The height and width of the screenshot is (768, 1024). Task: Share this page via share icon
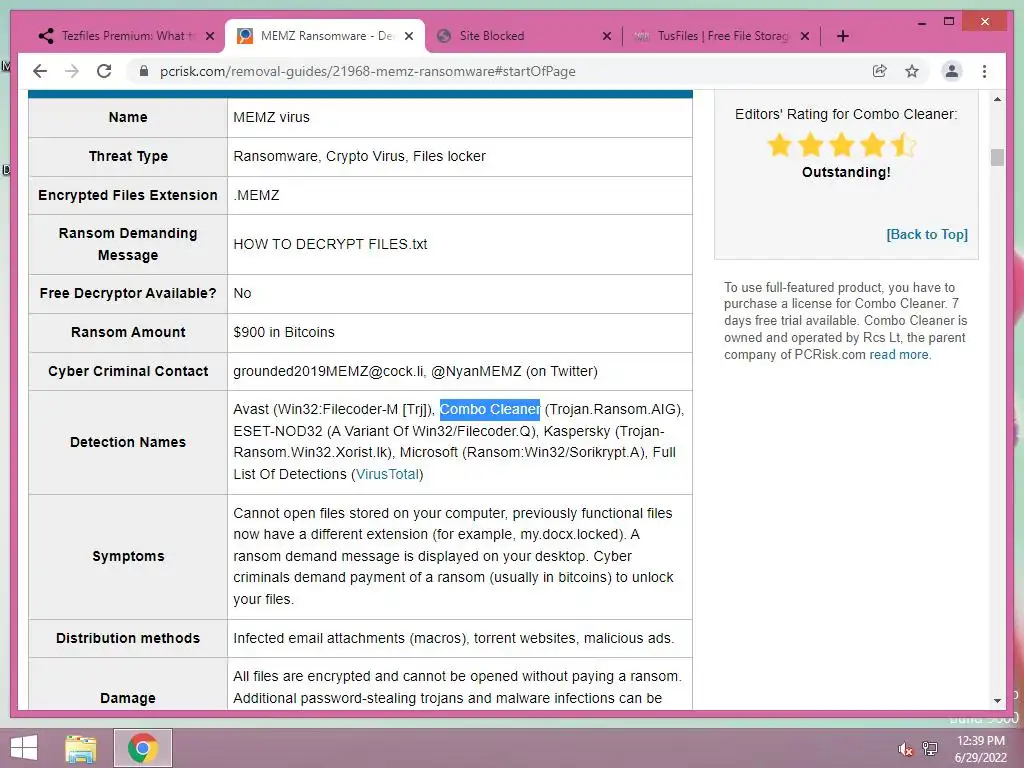pyautogui.click(x=880, y=71)
